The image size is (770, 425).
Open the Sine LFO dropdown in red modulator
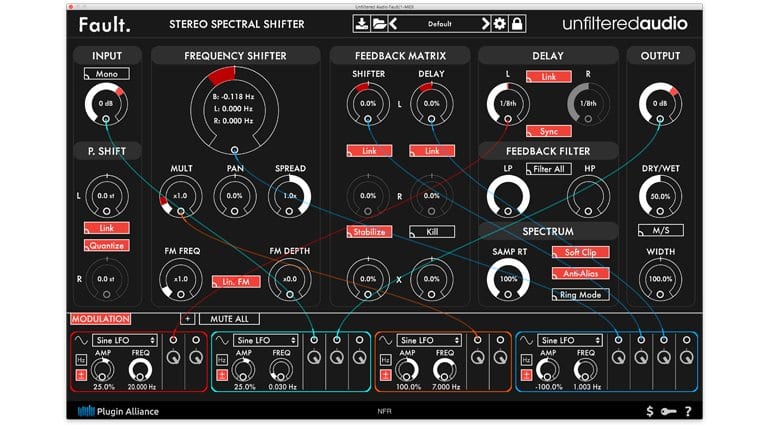(126, 340)
